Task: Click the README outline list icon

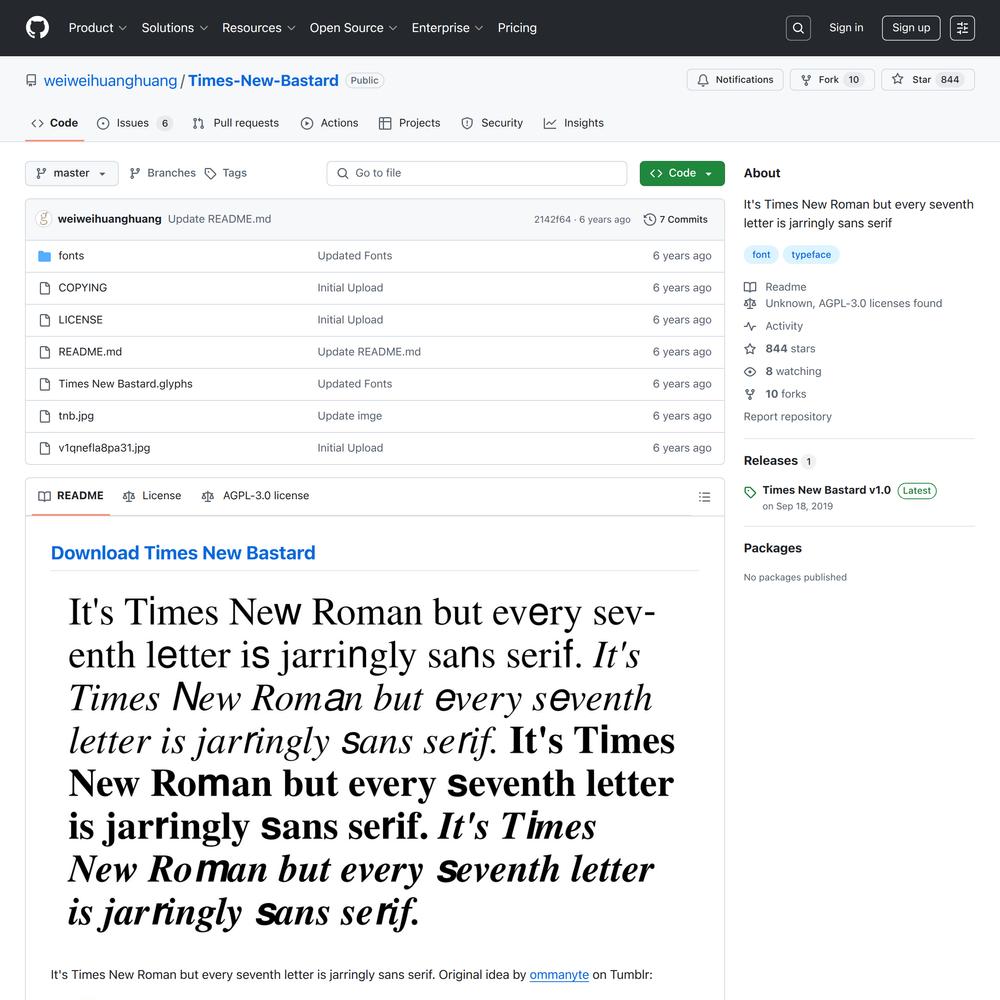Action: [x=704, y=497]
